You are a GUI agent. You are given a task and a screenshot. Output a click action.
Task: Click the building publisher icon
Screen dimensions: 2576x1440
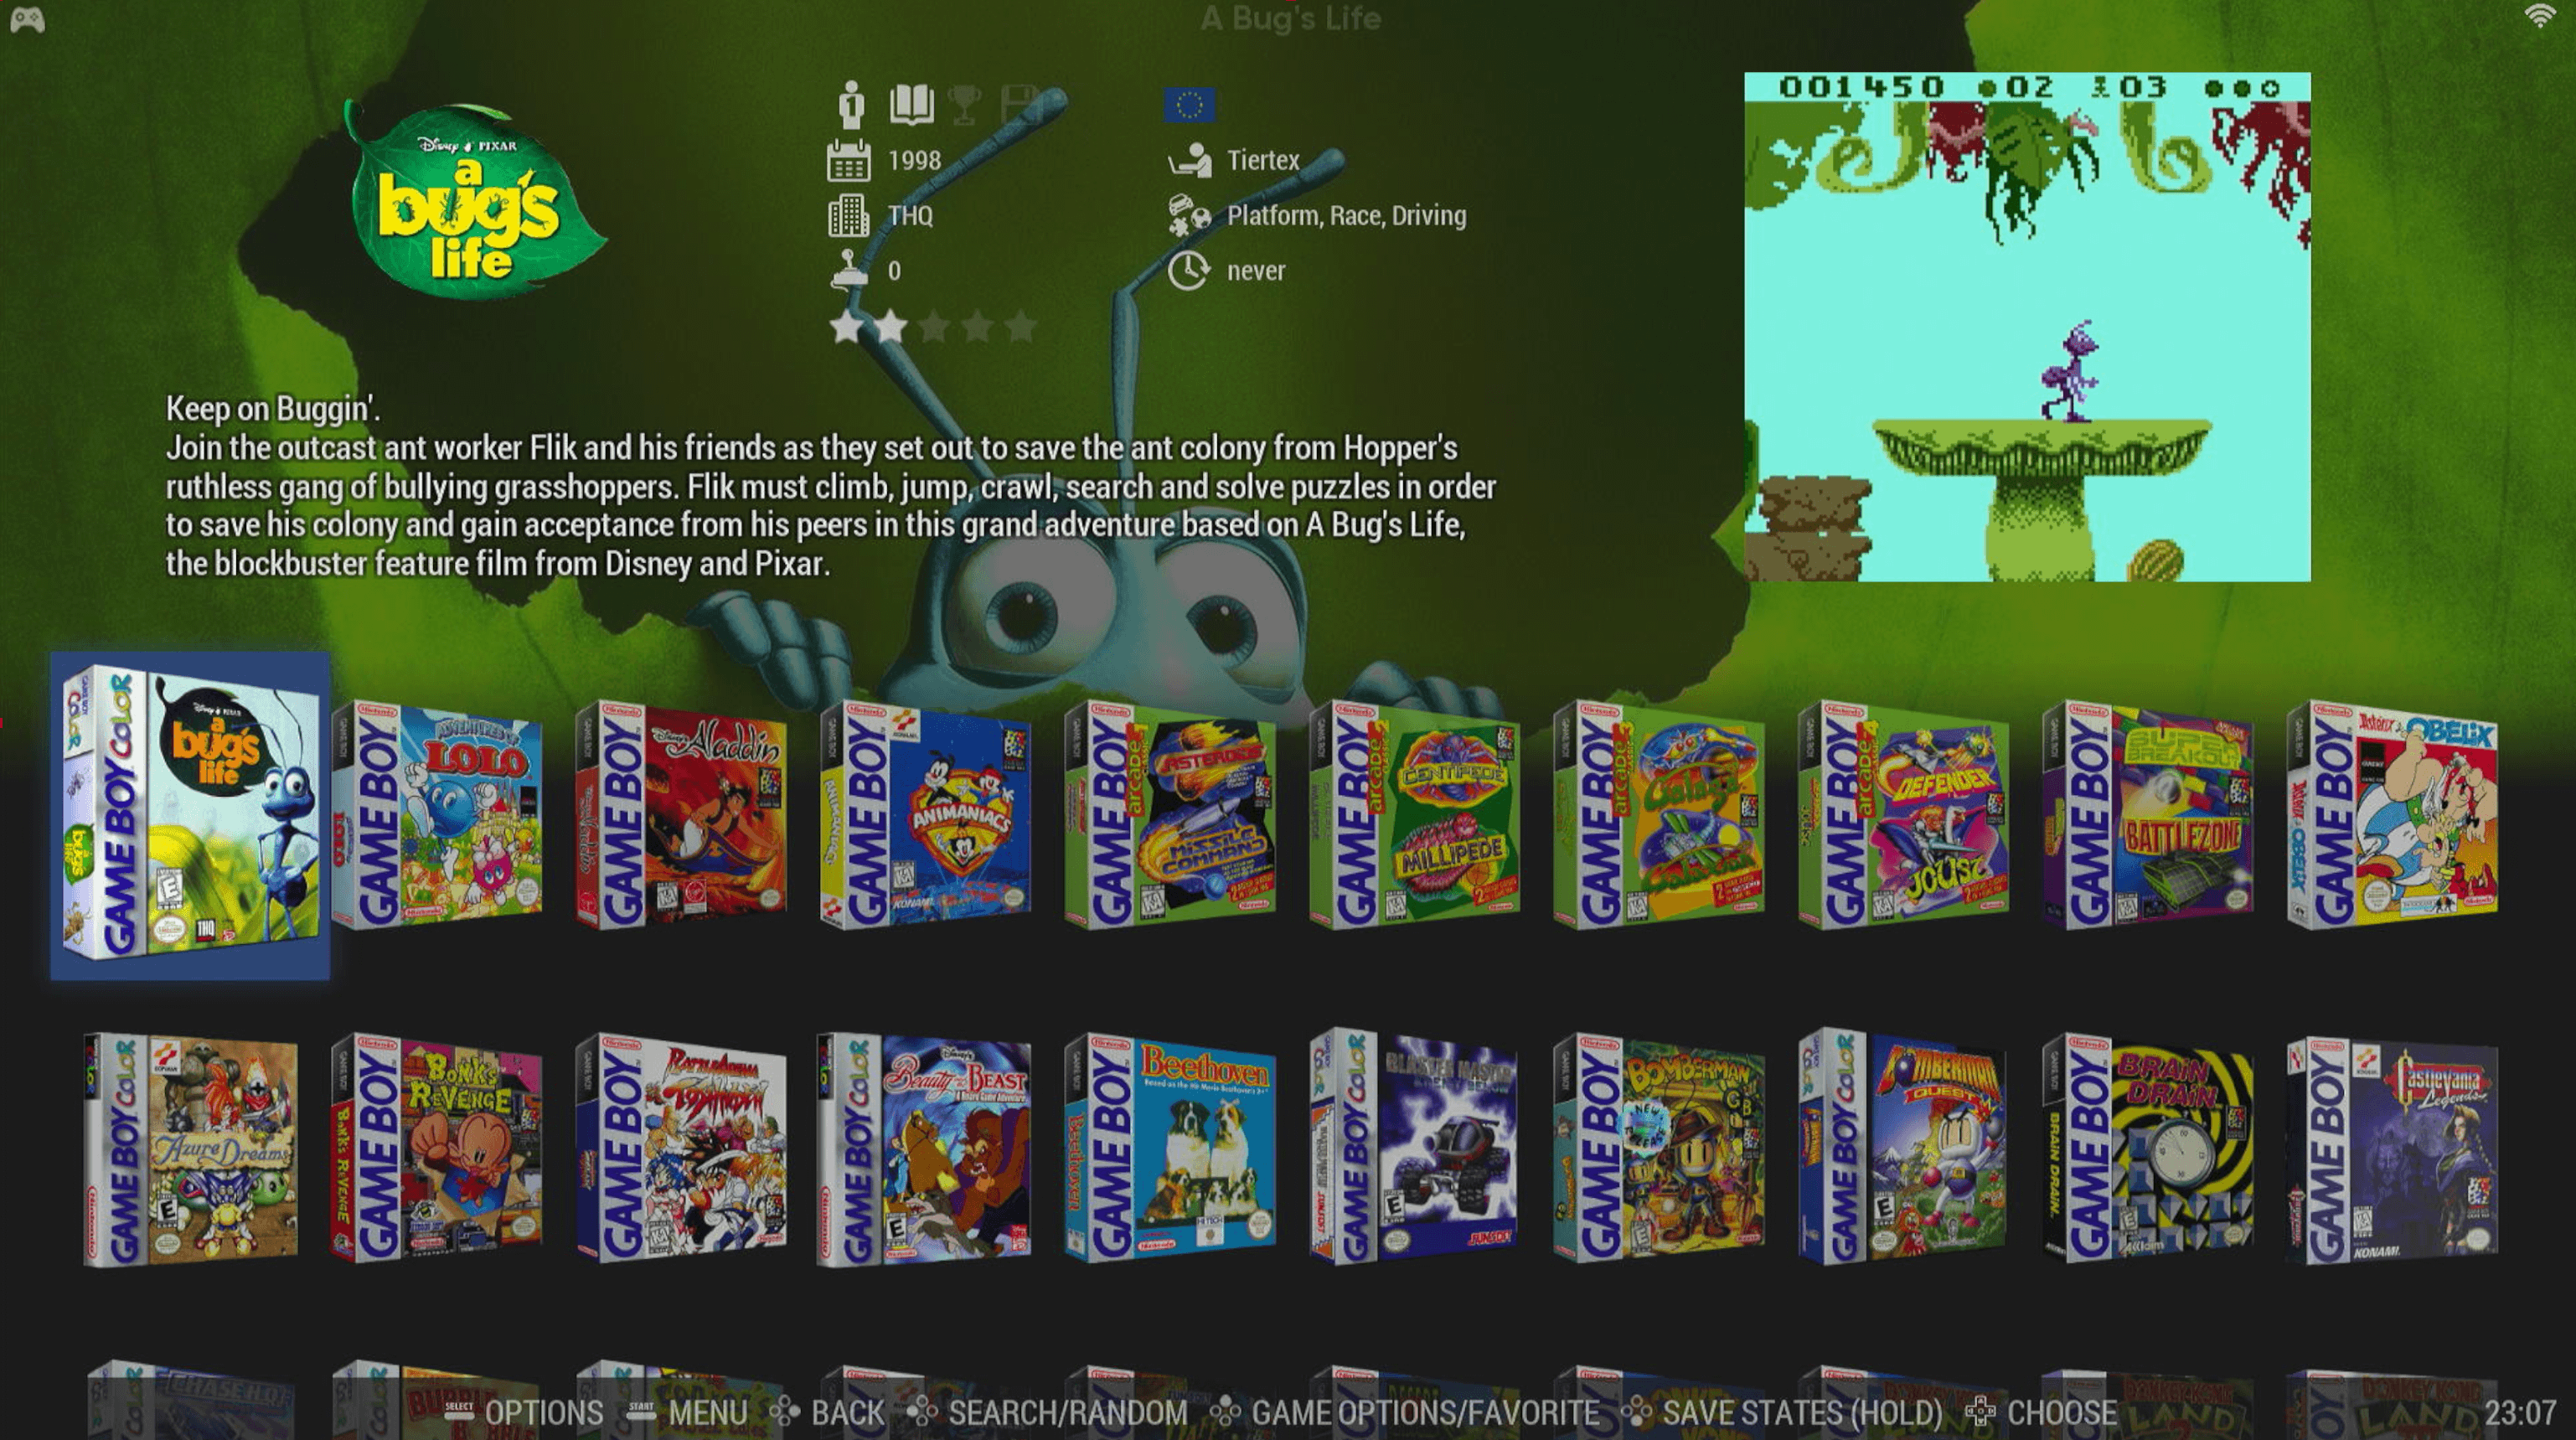(x=849, y=215)
